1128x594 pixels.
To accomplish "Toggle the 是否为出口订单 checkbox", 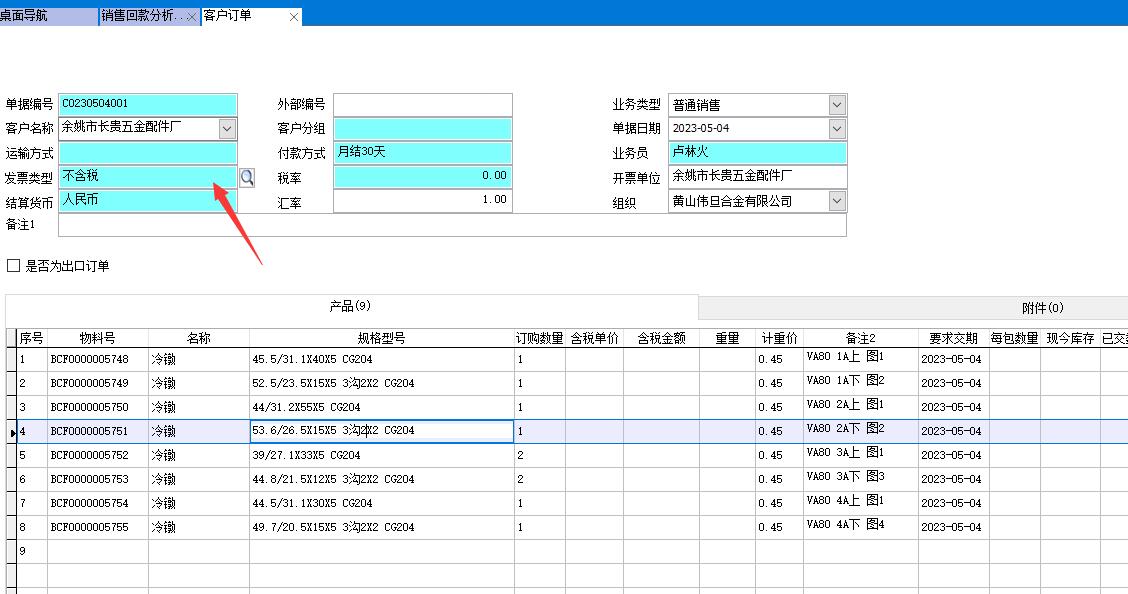I will click(x=14, y=266).
